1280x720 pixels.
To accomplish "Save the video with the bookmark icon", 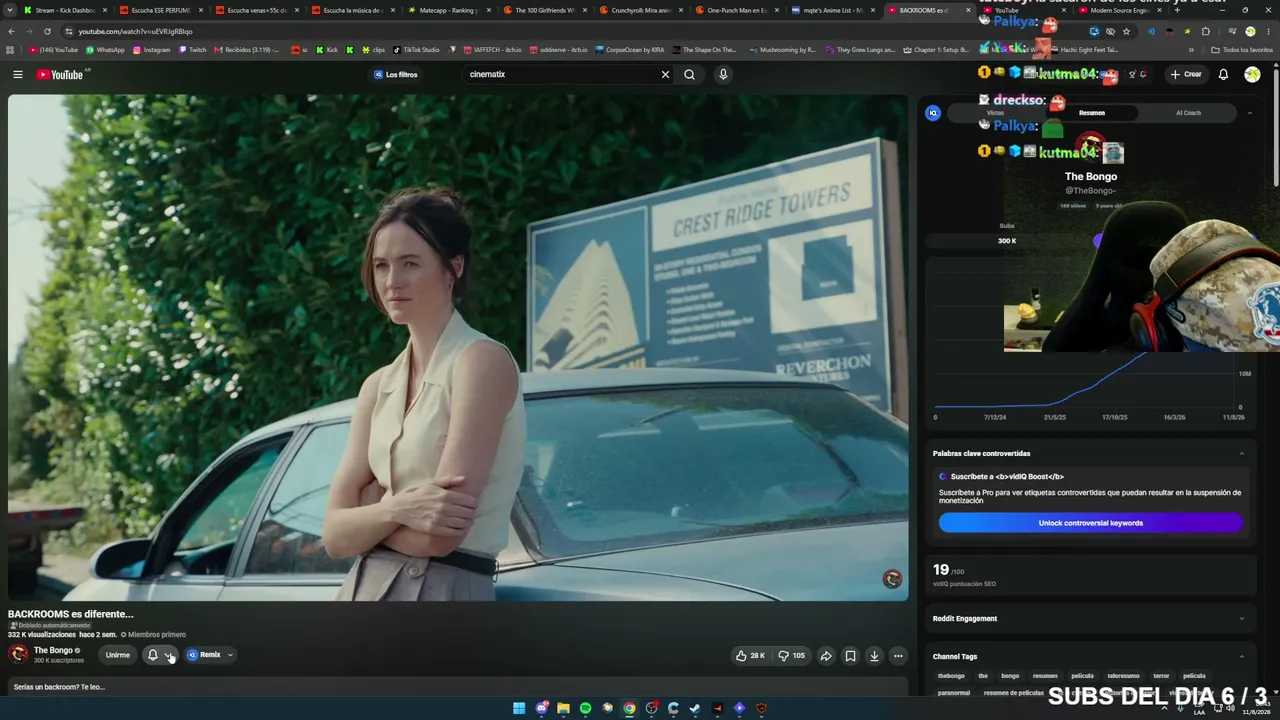I will (850, 656).
